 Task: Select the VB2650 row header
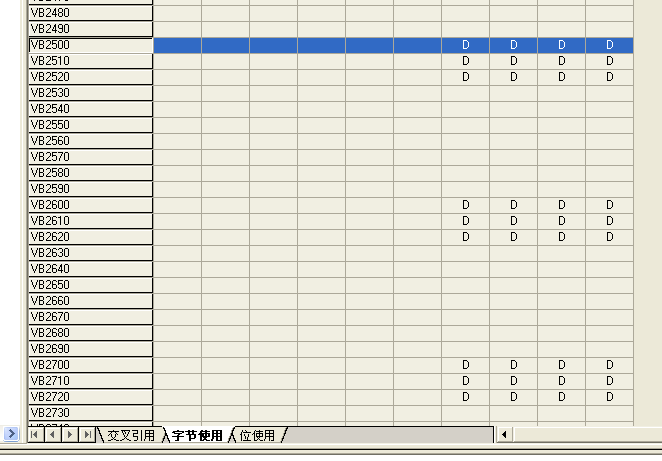coord(90,285)
